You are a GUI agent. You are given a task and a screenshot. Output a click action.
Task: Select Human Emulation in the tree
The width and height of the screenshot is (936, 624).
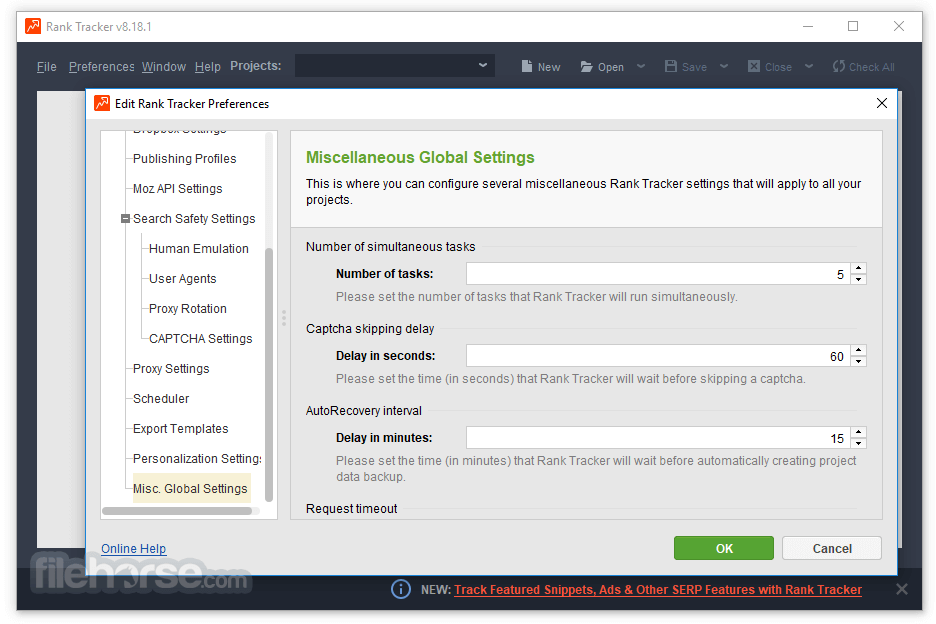coord(199,248)
